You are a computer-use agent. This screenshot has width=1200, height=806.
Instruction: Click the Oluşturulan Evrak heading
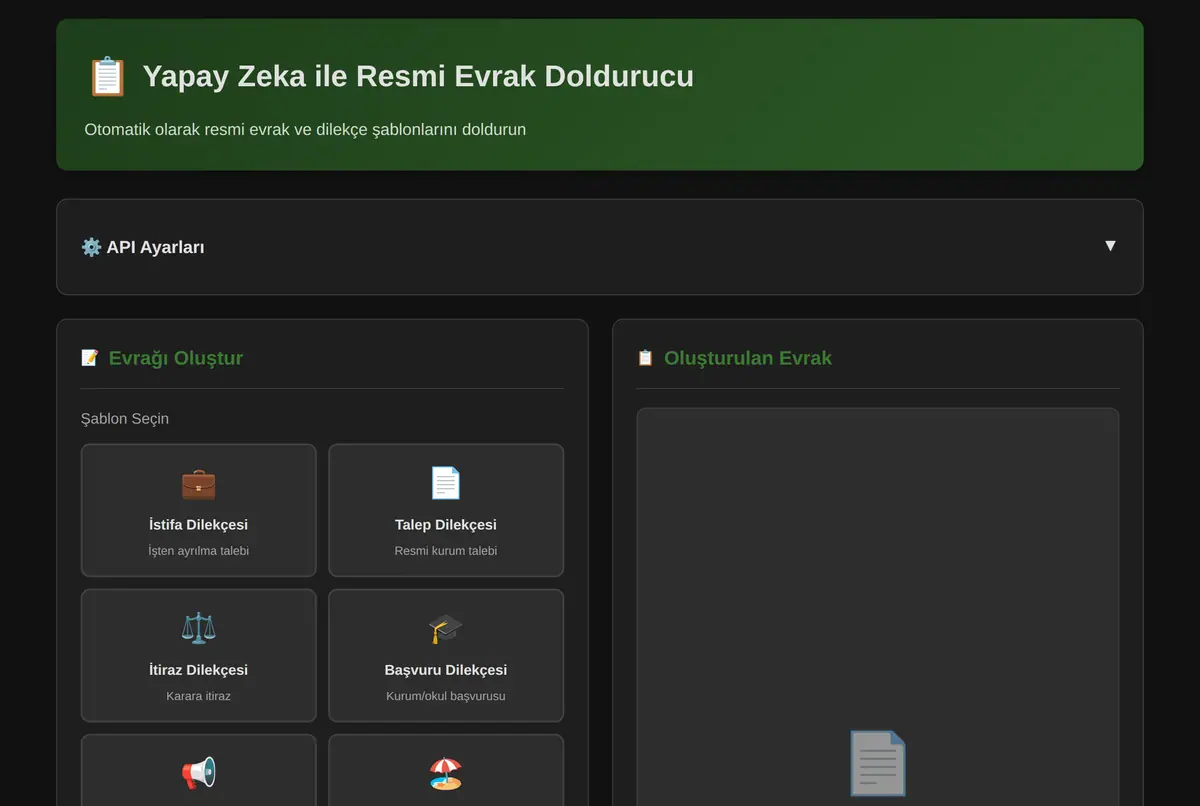(x=748, y=358)
